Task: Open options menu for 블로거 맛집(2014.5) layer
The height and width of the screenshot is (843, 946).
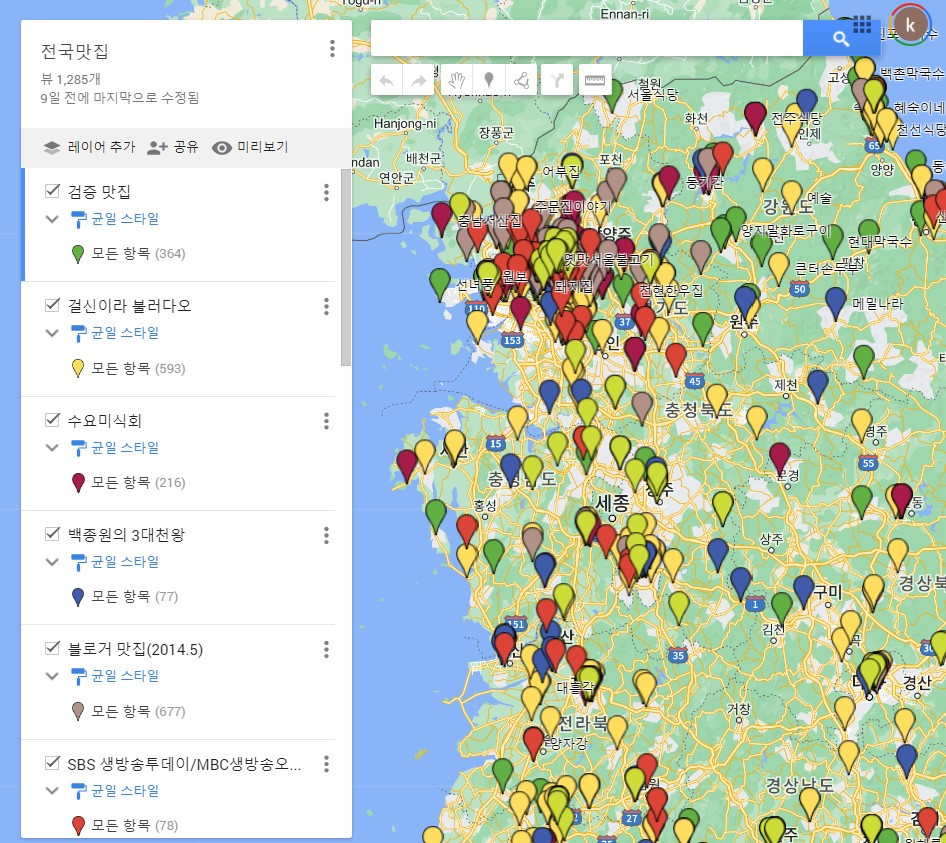Action: pos(326,649)
